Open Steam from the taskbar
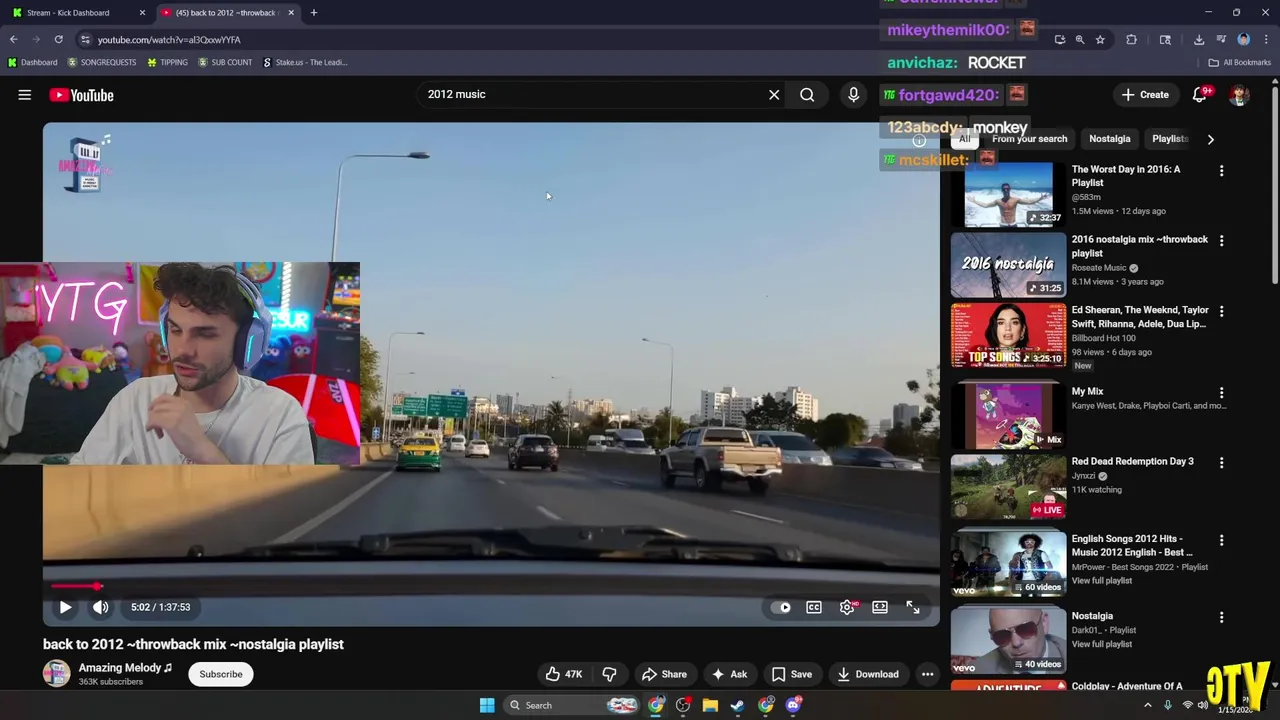Viewport: 1280px width, 720px height. (737, 705)
